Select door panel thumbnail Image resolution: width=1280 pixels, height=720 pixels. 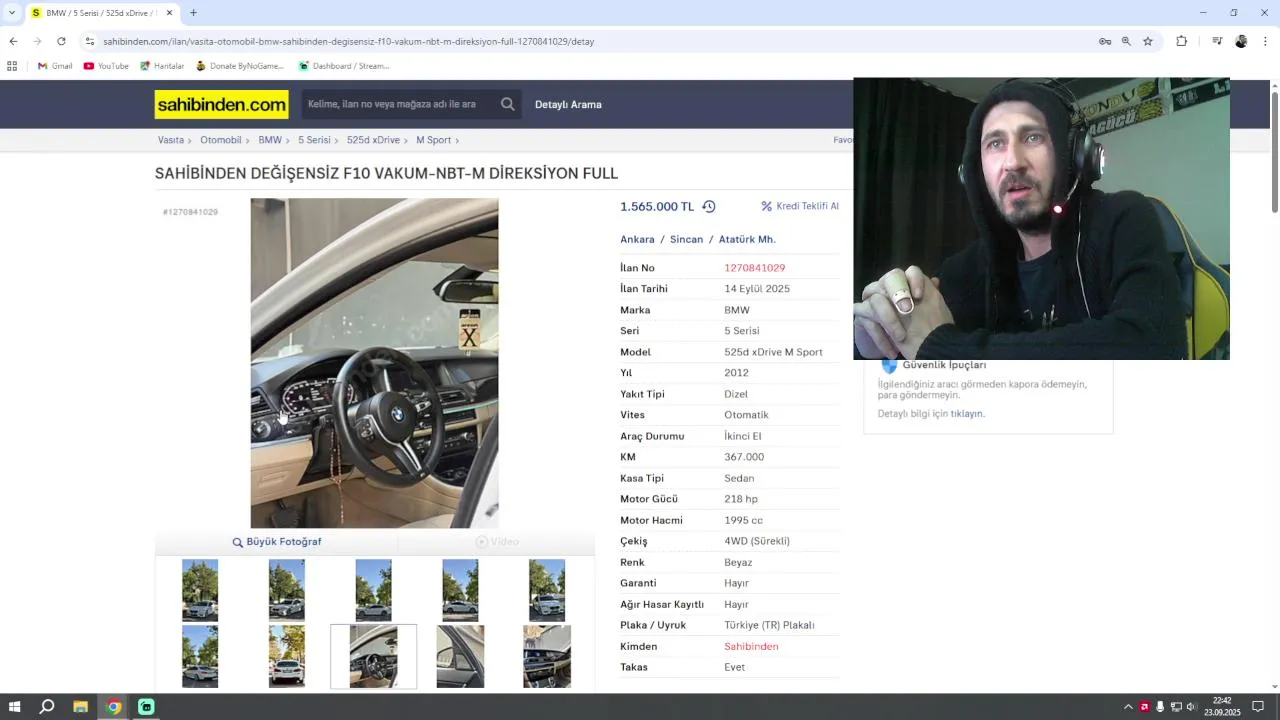(x=460, y=656)
